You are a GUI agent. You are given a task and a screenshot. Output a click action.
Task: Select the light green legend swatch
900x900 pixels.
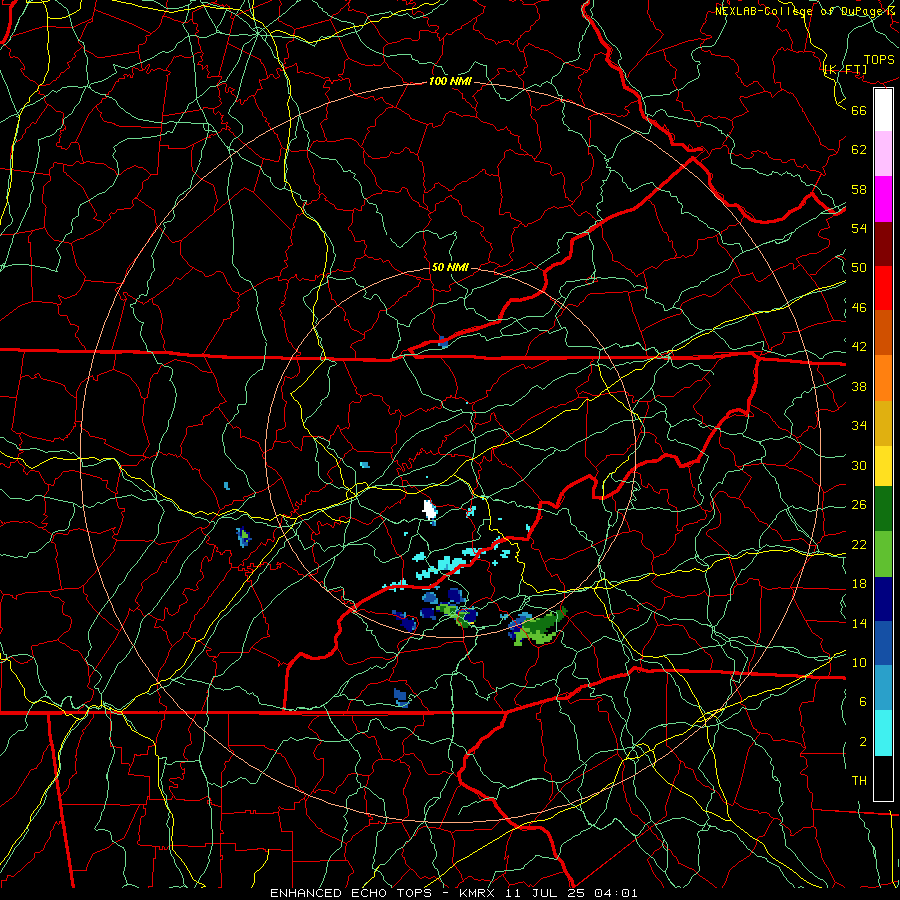tap(883, 554)
